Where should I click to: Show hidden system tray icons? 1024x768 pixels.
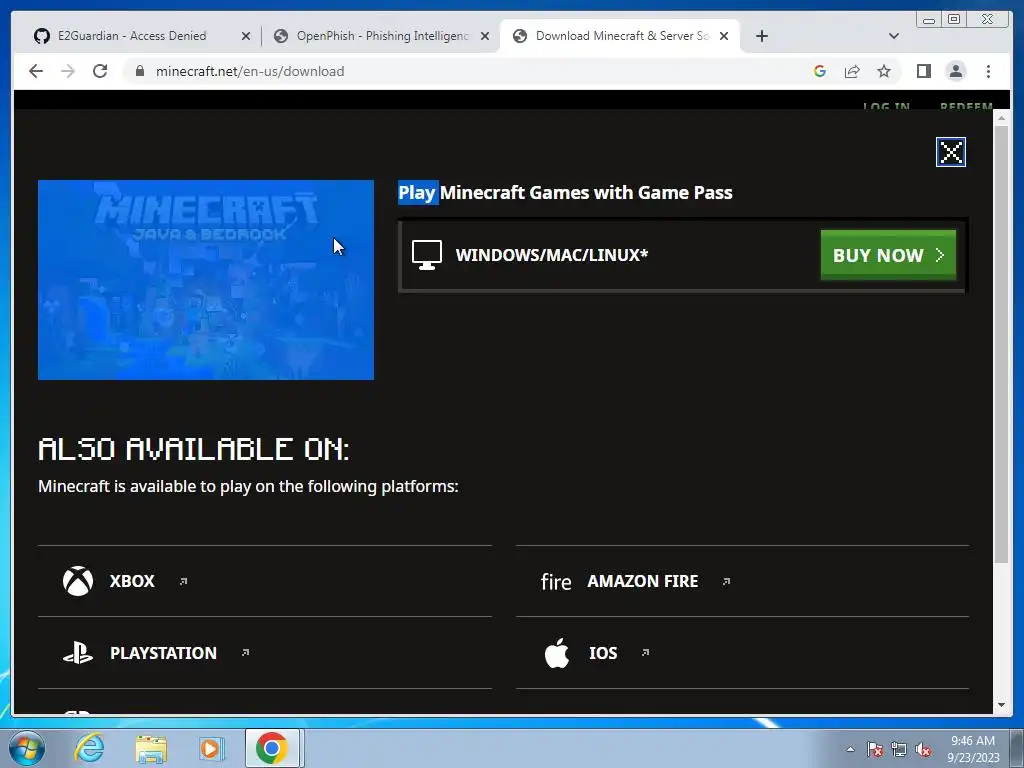pos(850,749)
